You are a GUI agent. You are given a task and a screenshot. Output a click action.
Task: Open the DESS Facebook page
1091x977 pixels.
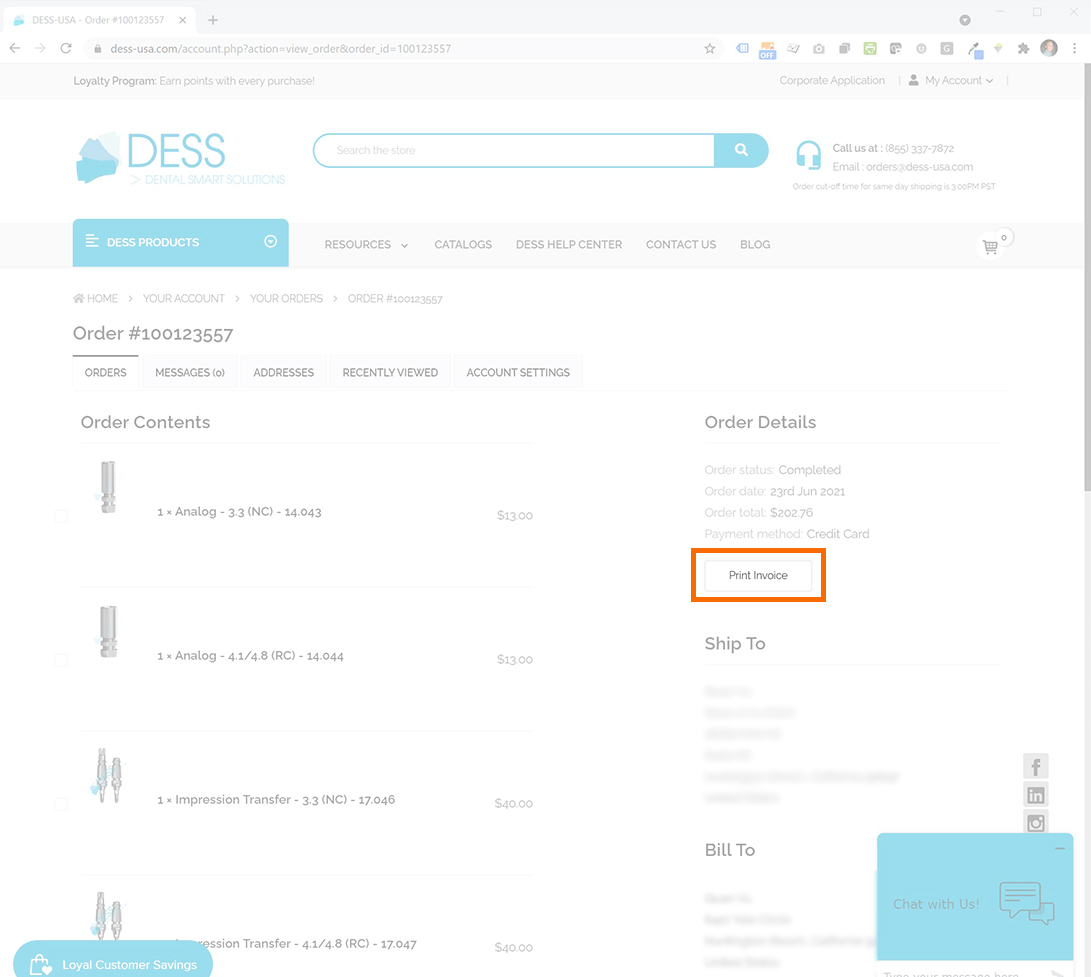point(1035,766)
